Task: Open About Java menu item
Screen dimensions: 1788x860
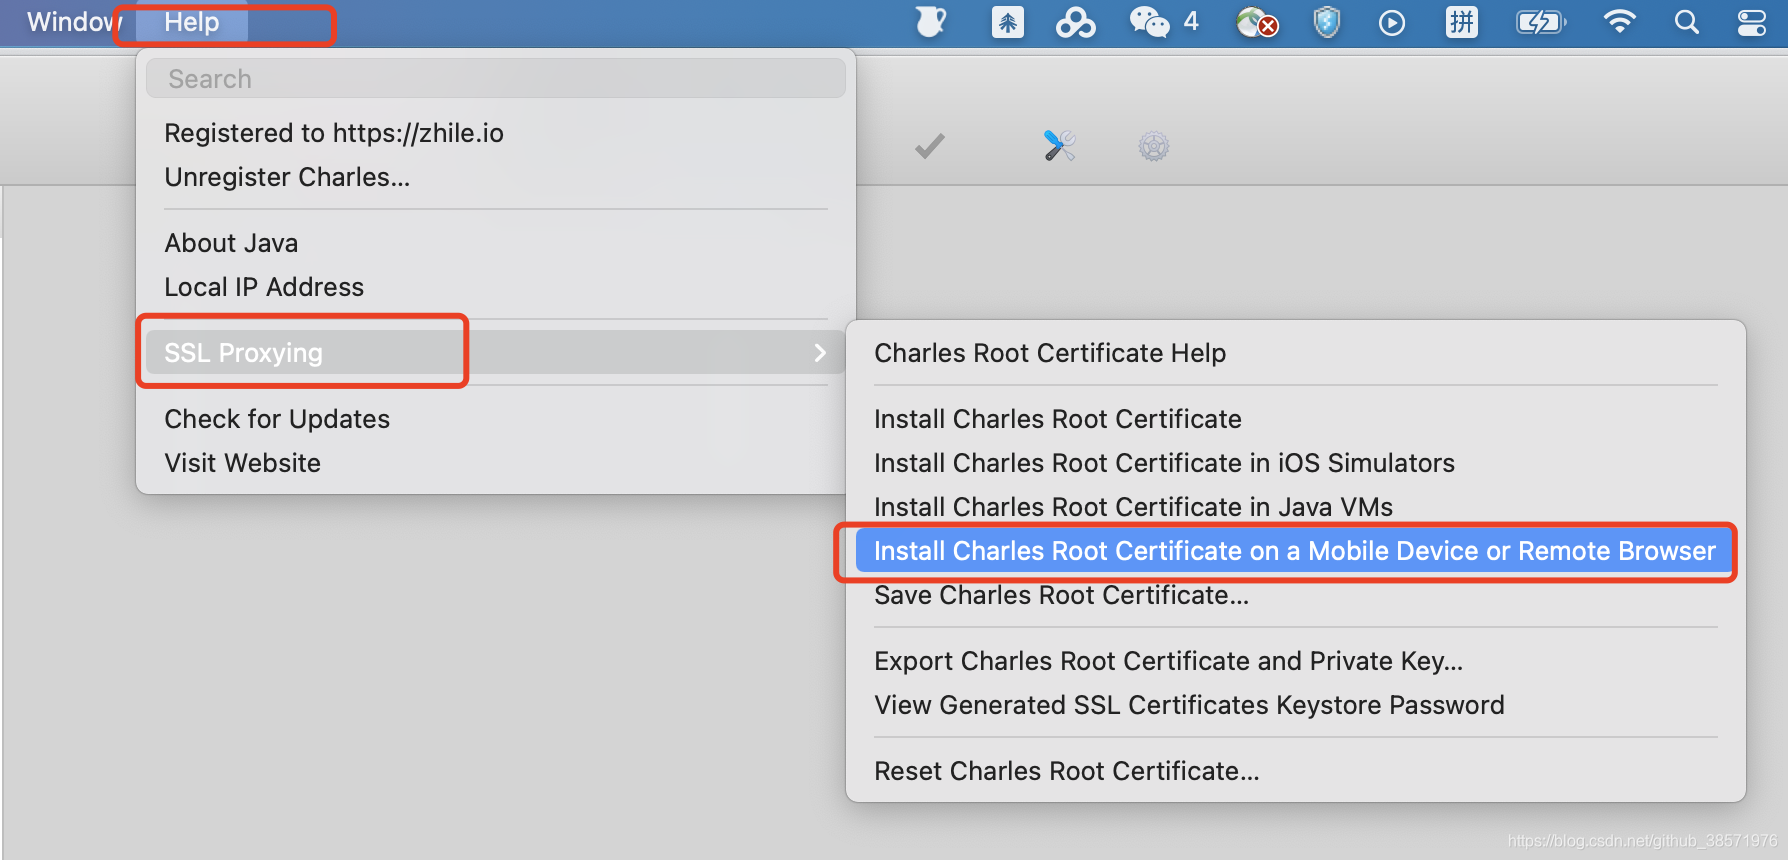Action: pyautogui.click(x=231, y=243)
